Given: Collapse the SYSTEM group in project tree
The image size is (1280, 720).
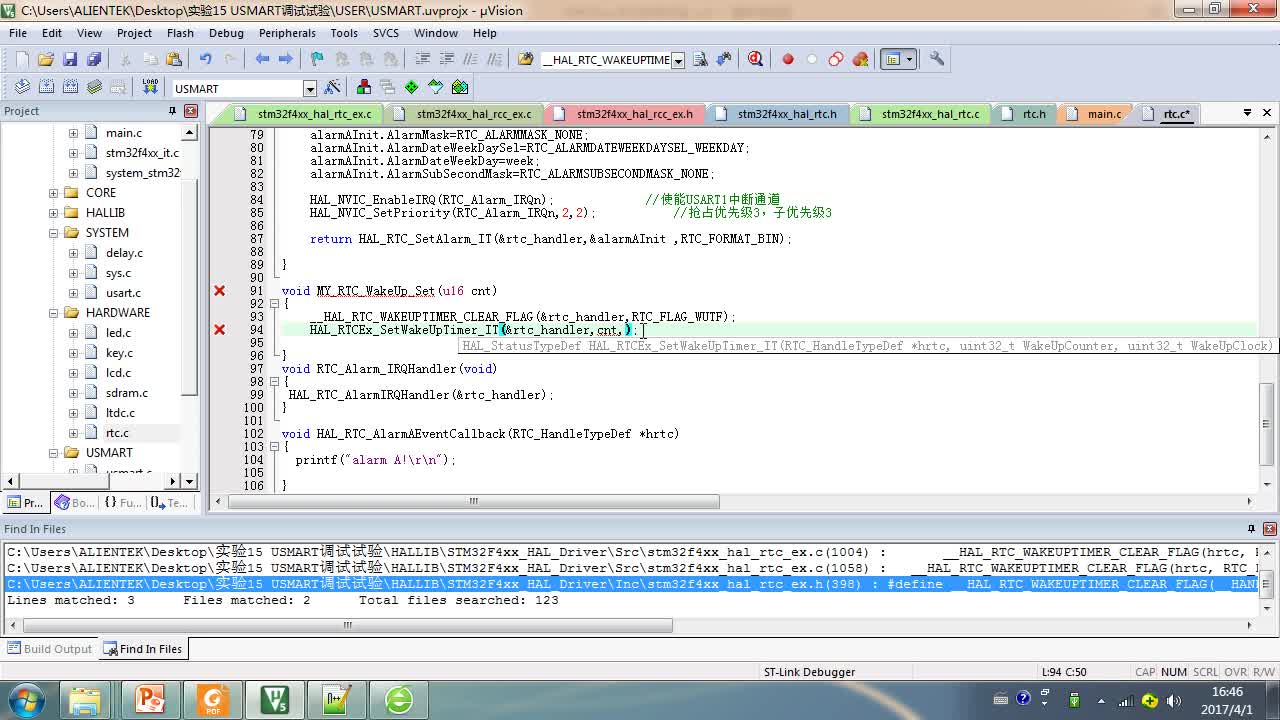Looking at the screenshot, I should pyautogui.click(x=53, y=233).
